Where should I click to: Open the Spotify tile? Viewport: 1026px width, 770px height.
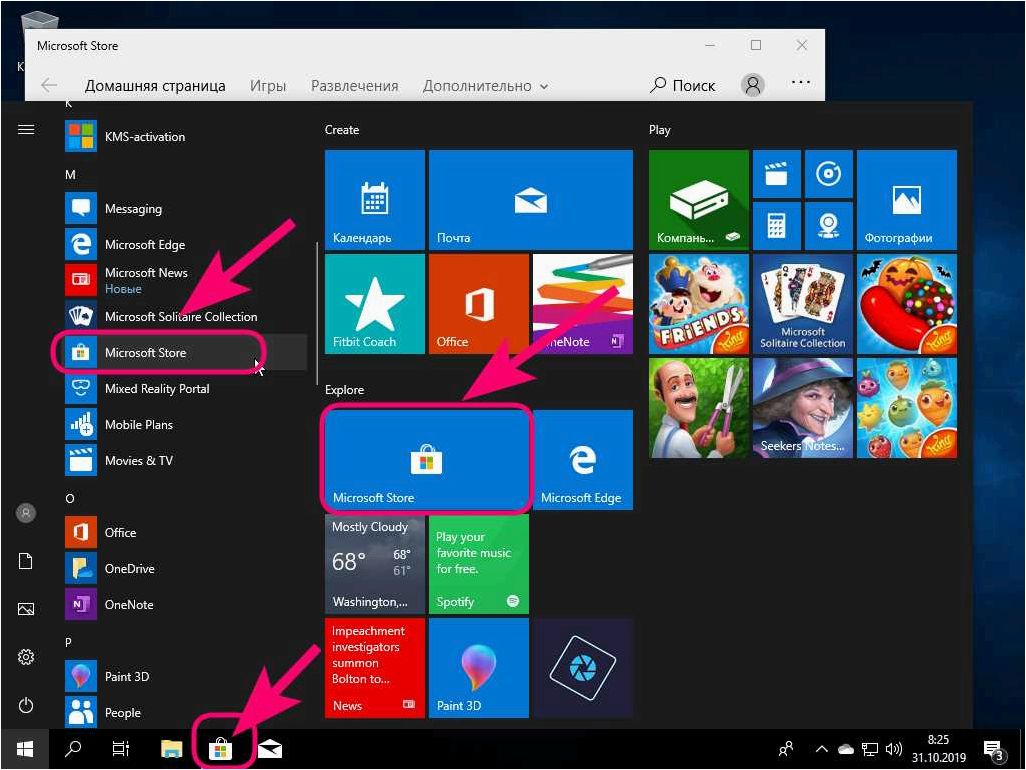479,564
